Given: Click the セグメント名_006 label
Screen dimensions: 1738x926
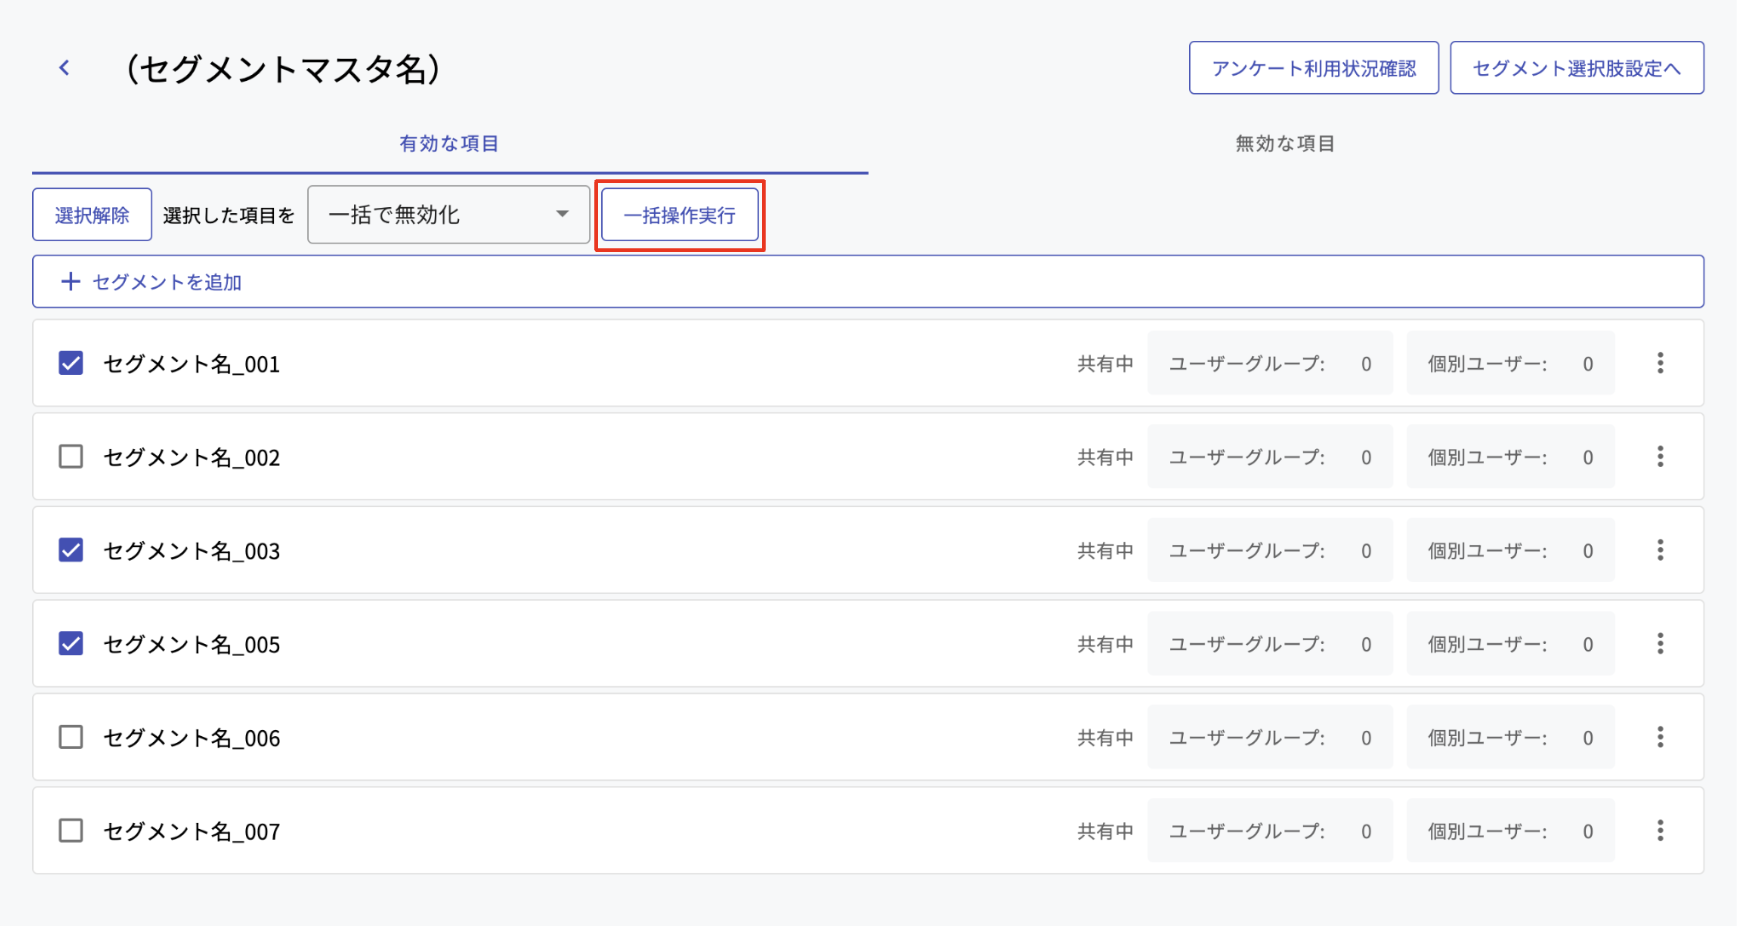Looking at the screenshot, I should click(192, 738).
